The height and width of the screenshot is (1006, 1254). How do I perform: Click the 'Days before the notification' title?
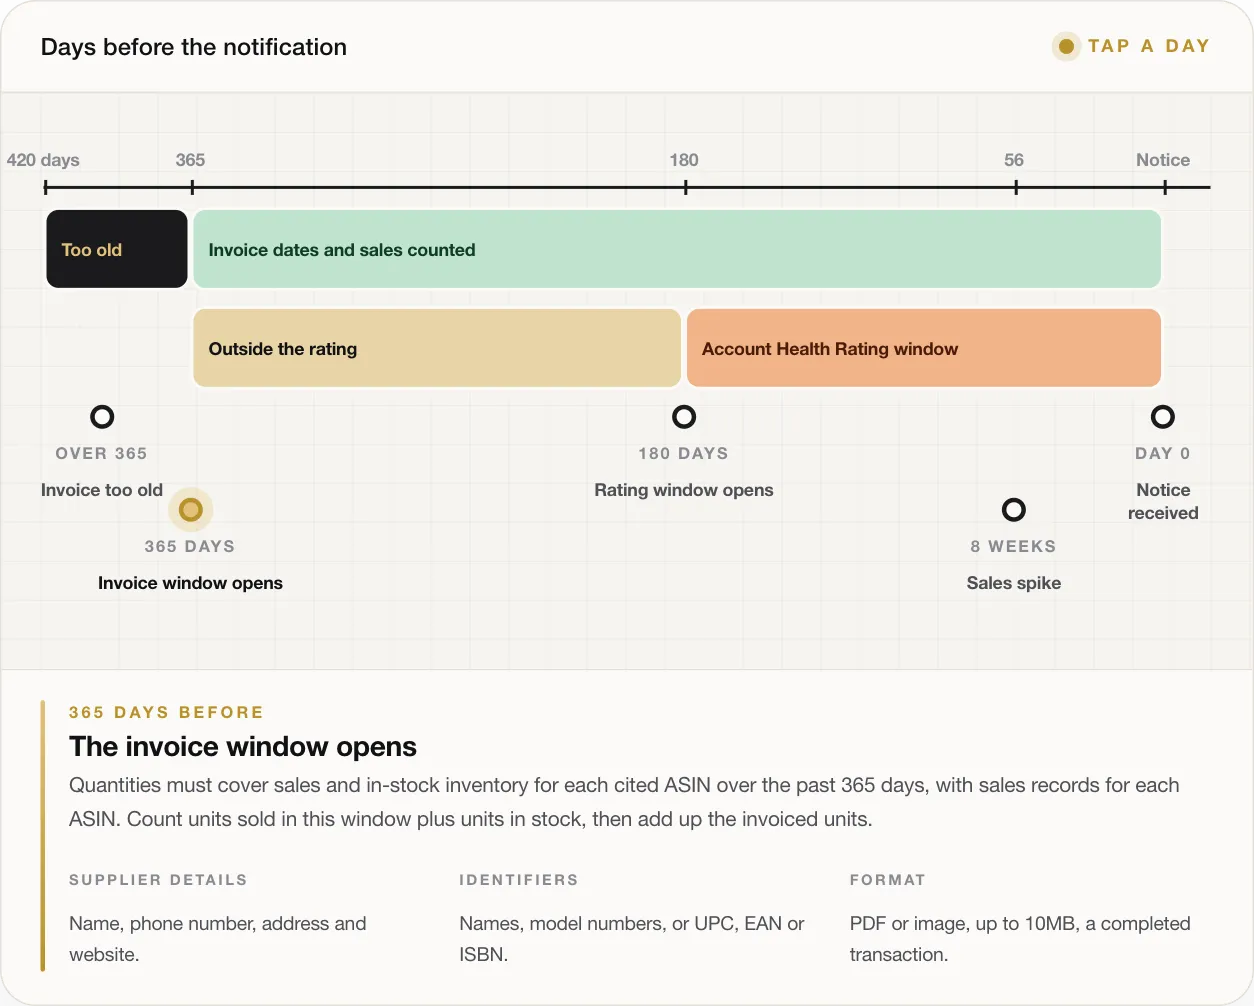pyautogui.click(x=194, y=47)
